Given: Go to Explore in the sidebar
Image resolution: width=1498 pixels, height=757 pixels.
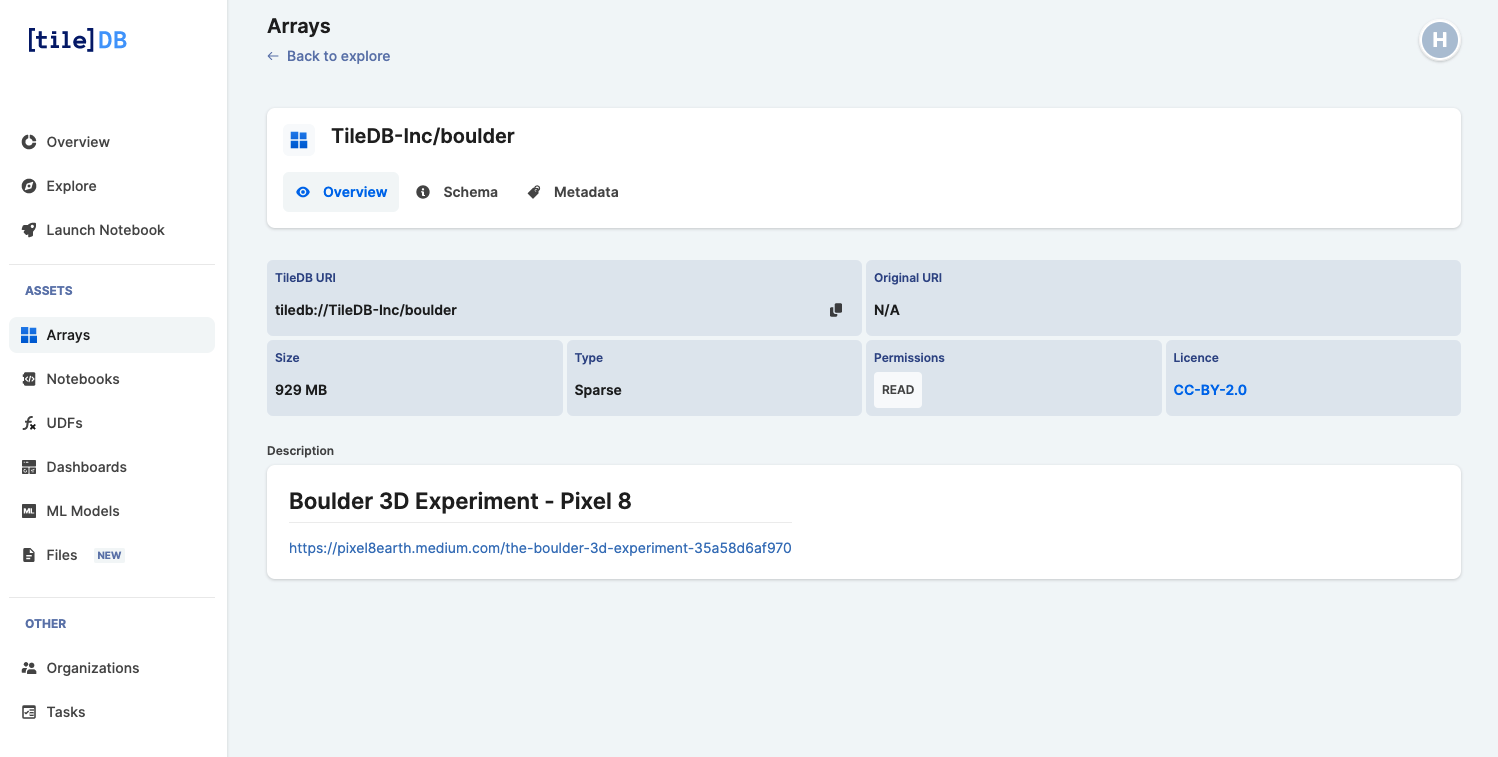Looking at the screenshot, I should (x=71, y=186).
